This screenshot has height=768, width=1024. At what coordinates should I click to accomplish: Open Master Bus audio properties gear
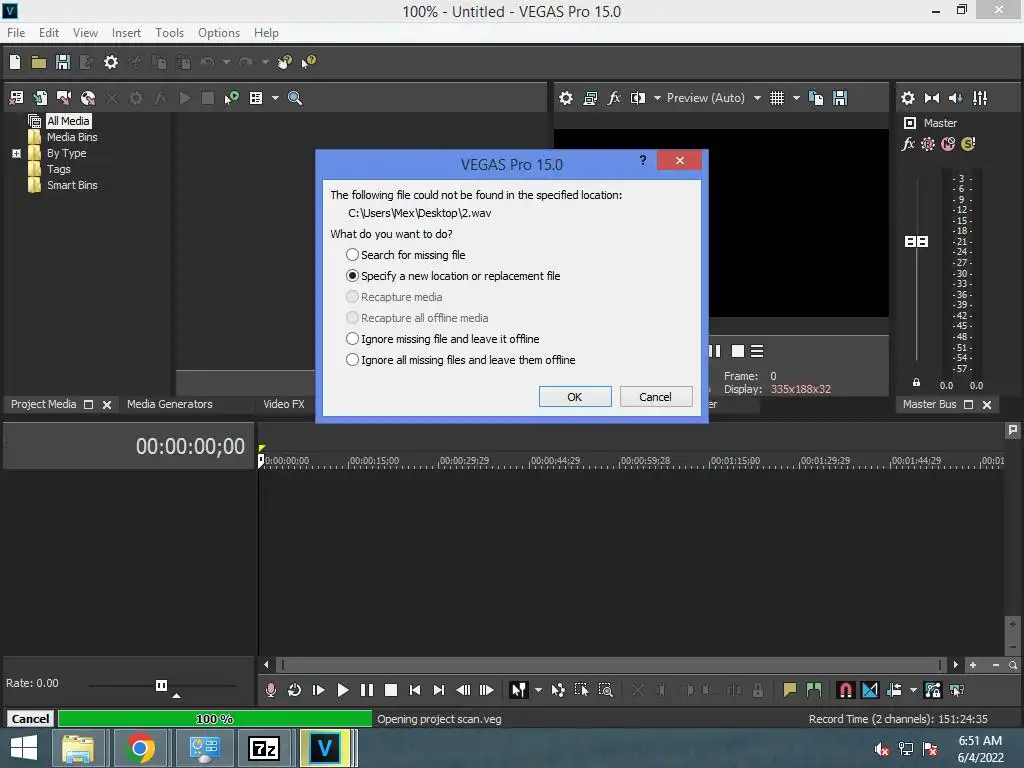pyautogui.click(x=908, y=98)
